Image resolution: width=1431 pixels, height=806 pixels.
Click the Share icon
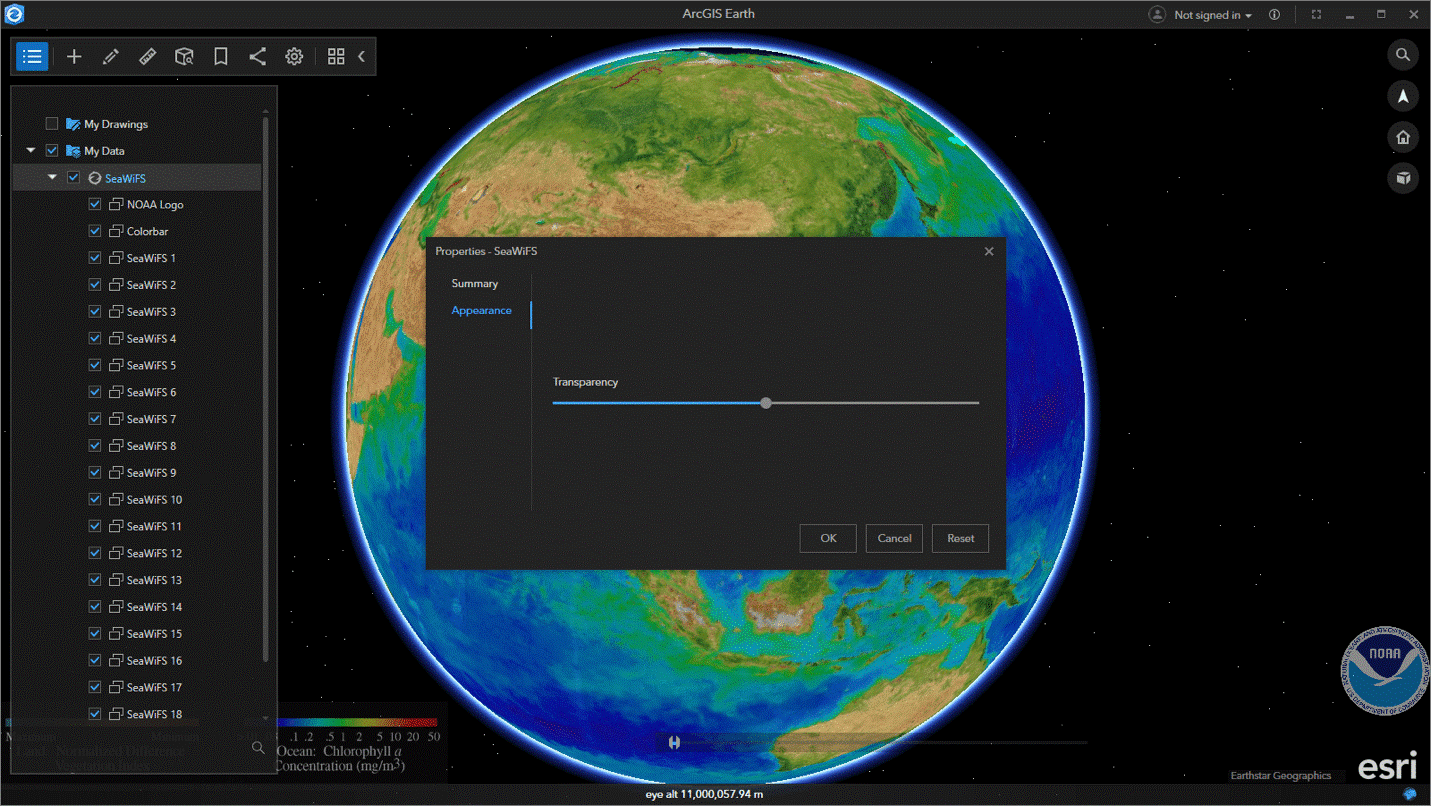257,56
